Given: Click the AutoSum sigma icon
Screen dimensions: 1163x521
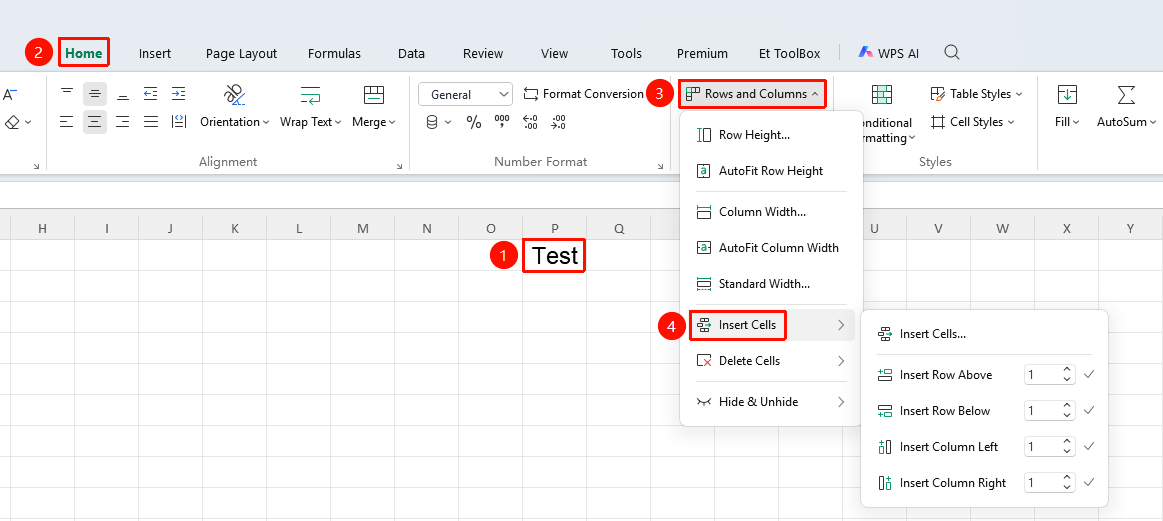Looking at the screenshot, I should tap(1126, 94).
